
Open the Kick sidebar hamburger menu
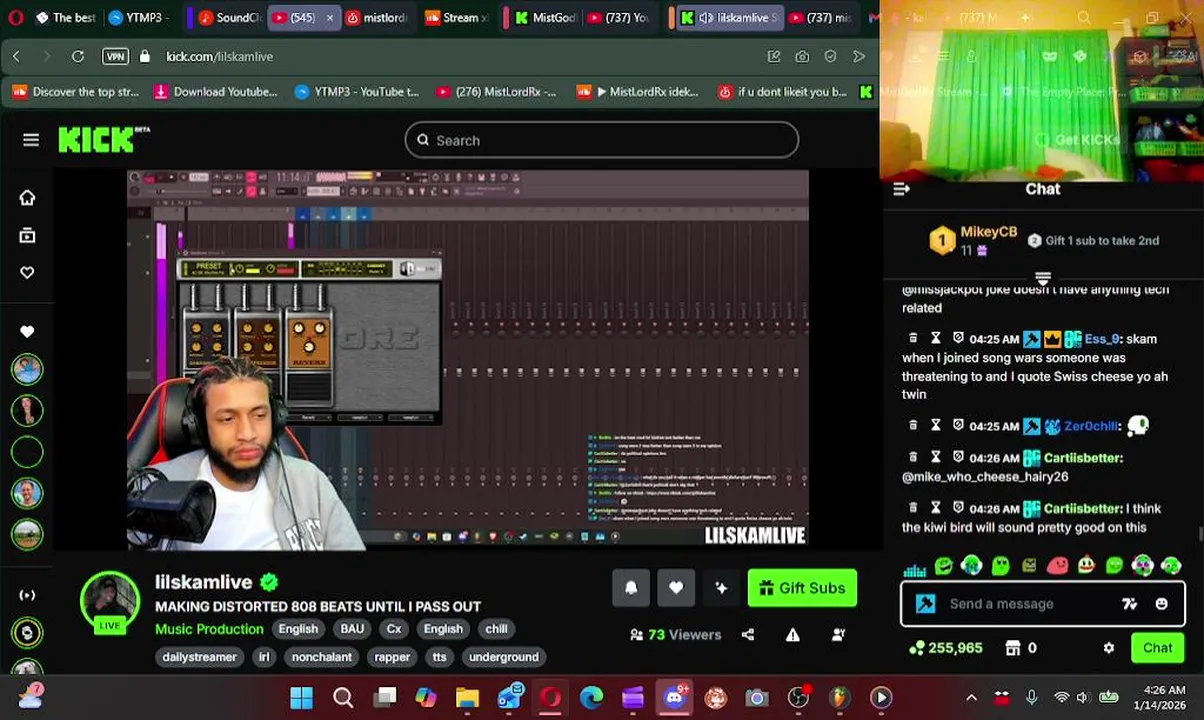(x=31, y=140)
